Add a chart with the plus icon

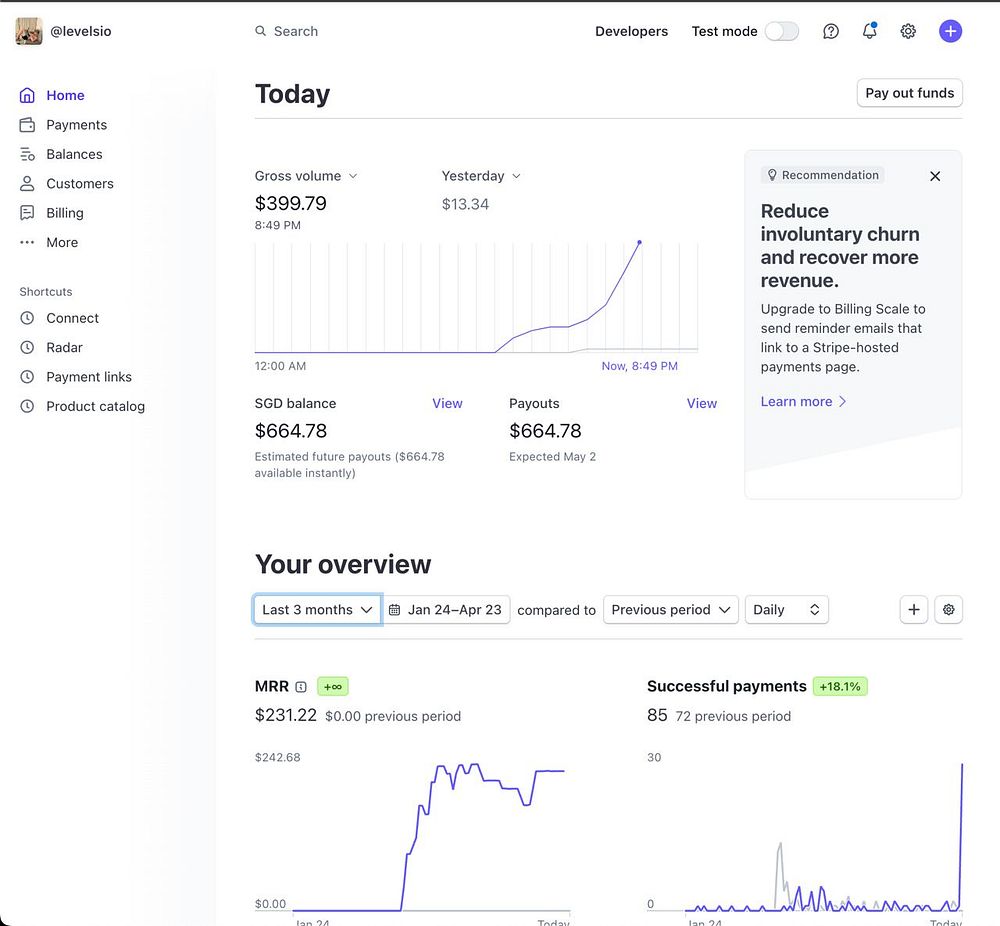(x=913, y=609)
